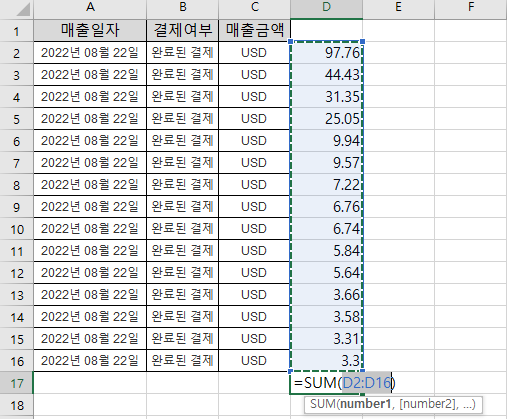This screenshot has height=419, width=507.
Task: Click cell with value 25.05
Action: point(326,119)
